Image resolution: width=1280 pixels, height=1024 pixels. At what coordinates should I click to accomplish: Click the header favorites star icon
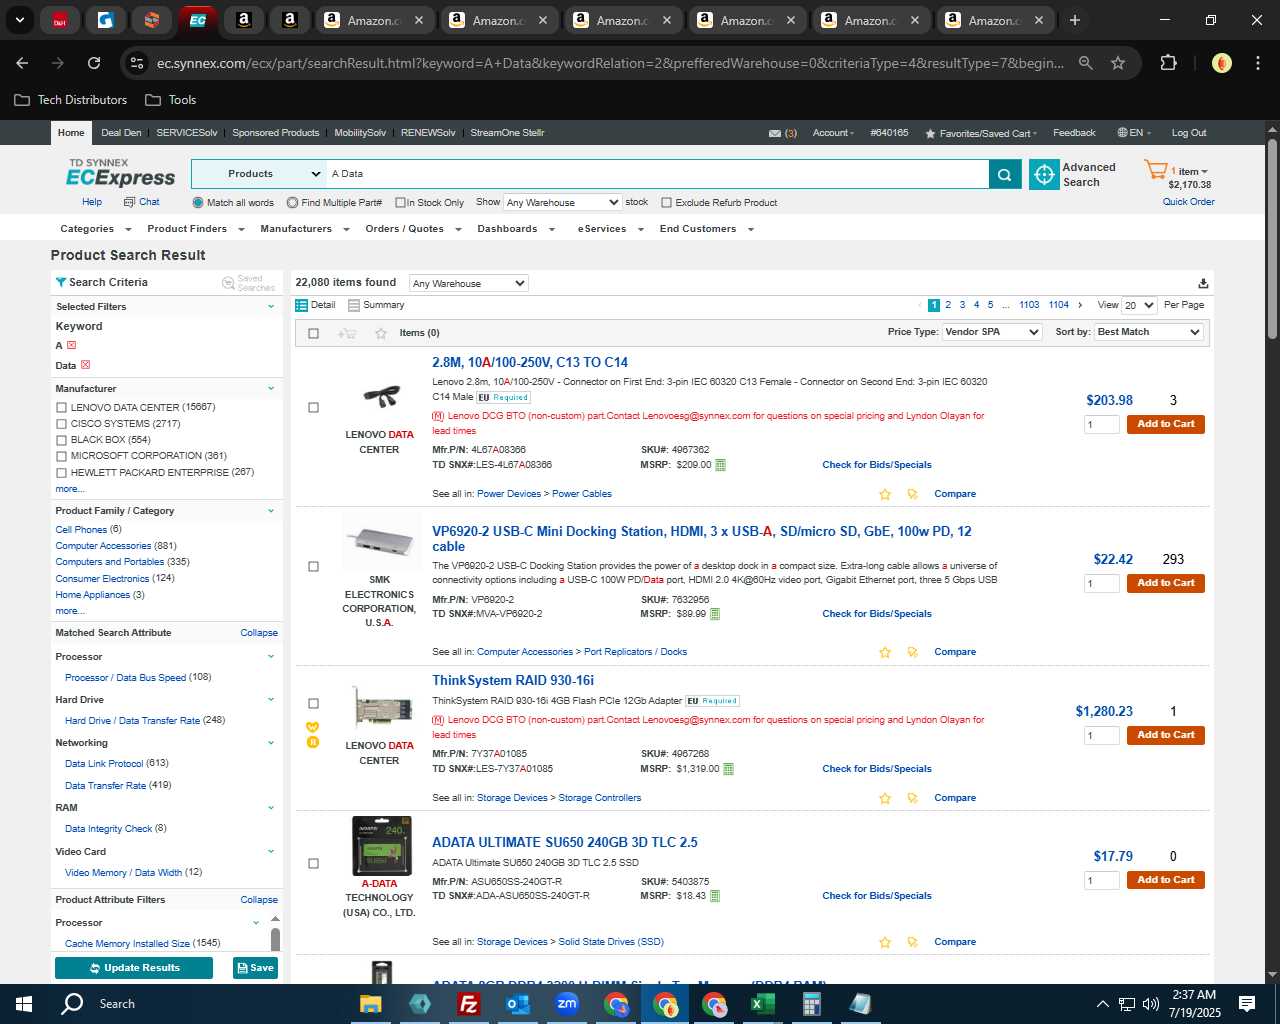380,333
